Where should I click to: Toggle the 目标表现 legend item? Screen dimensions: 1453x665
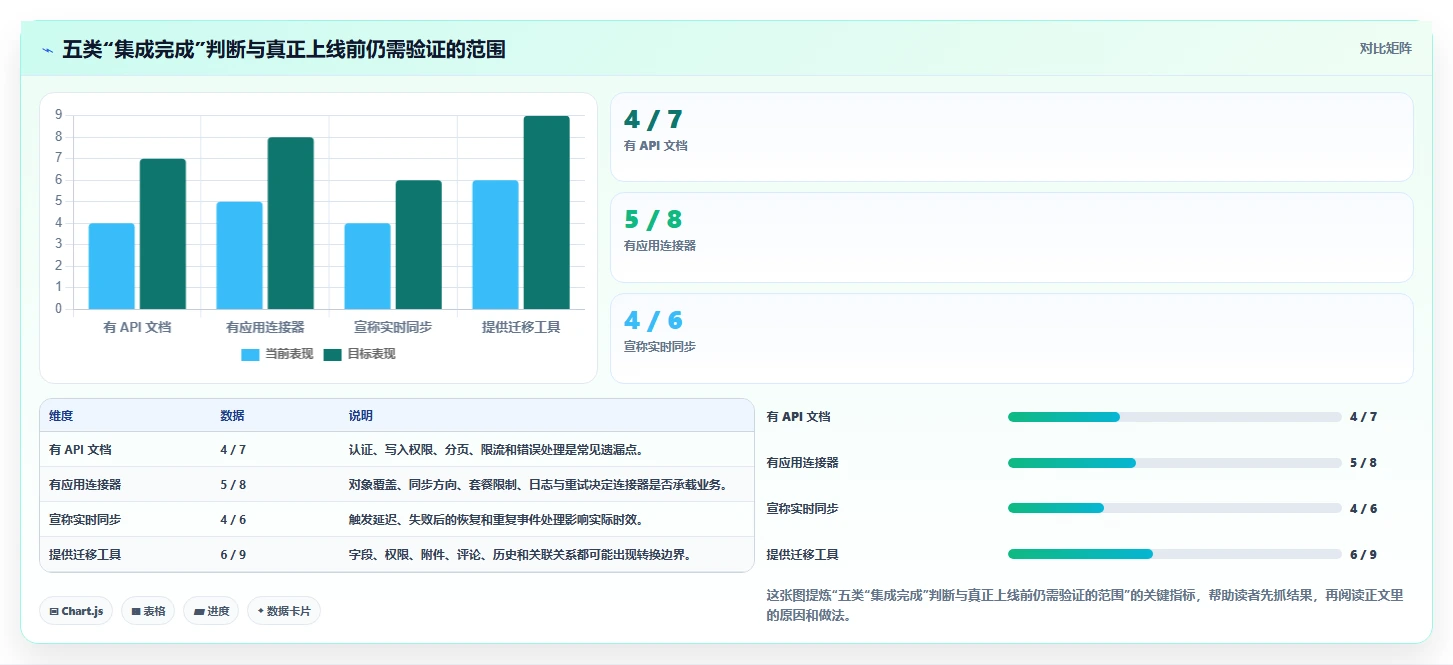pyautogui.click(x=359, y=354)
